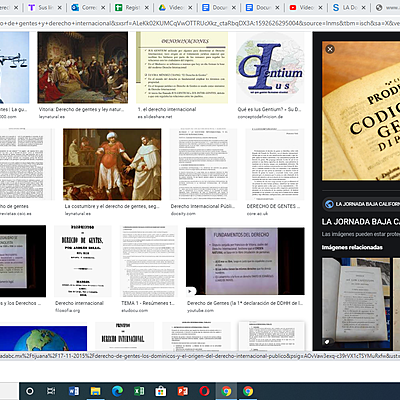
Task: Click the 'conceptodefinicion.de' source text
Action: click(260, 117)
